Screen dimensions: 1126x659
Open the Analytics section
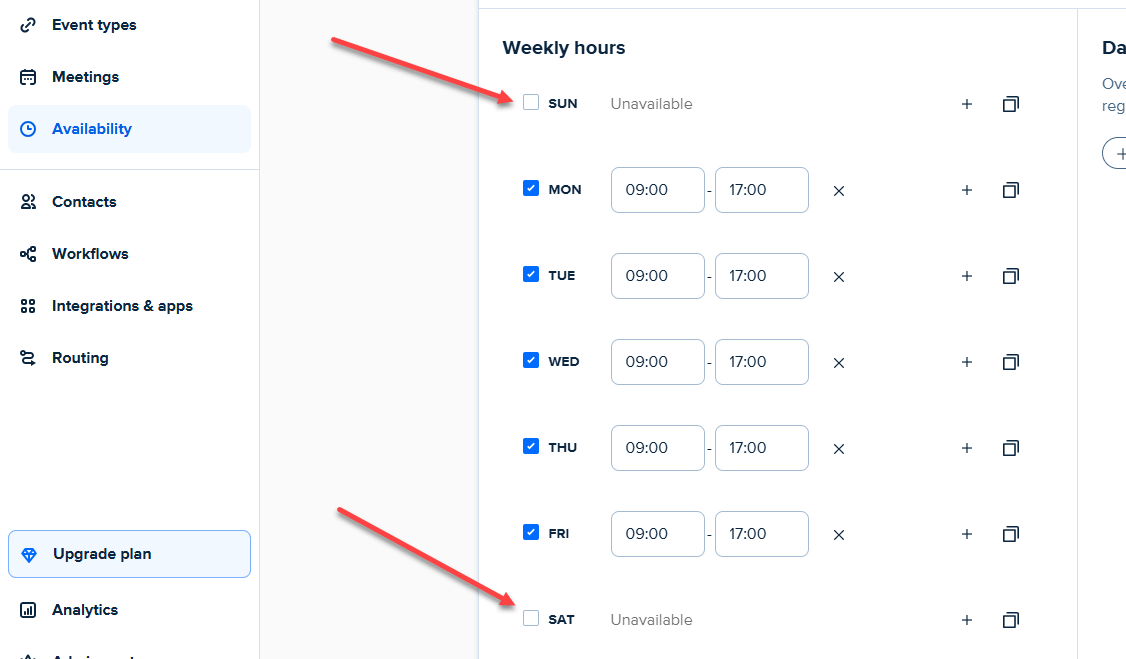pos(85,609)
